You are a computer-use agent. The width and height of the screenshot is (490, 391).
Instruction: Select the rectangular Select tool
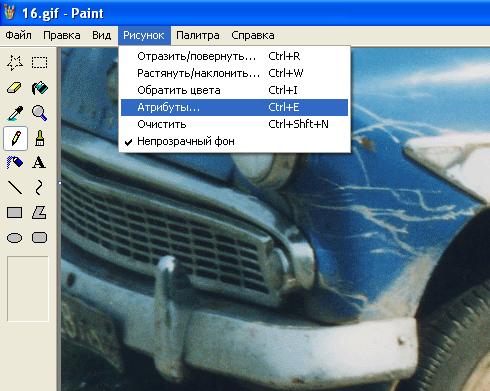pyautogui.click(x=39, y=63)
